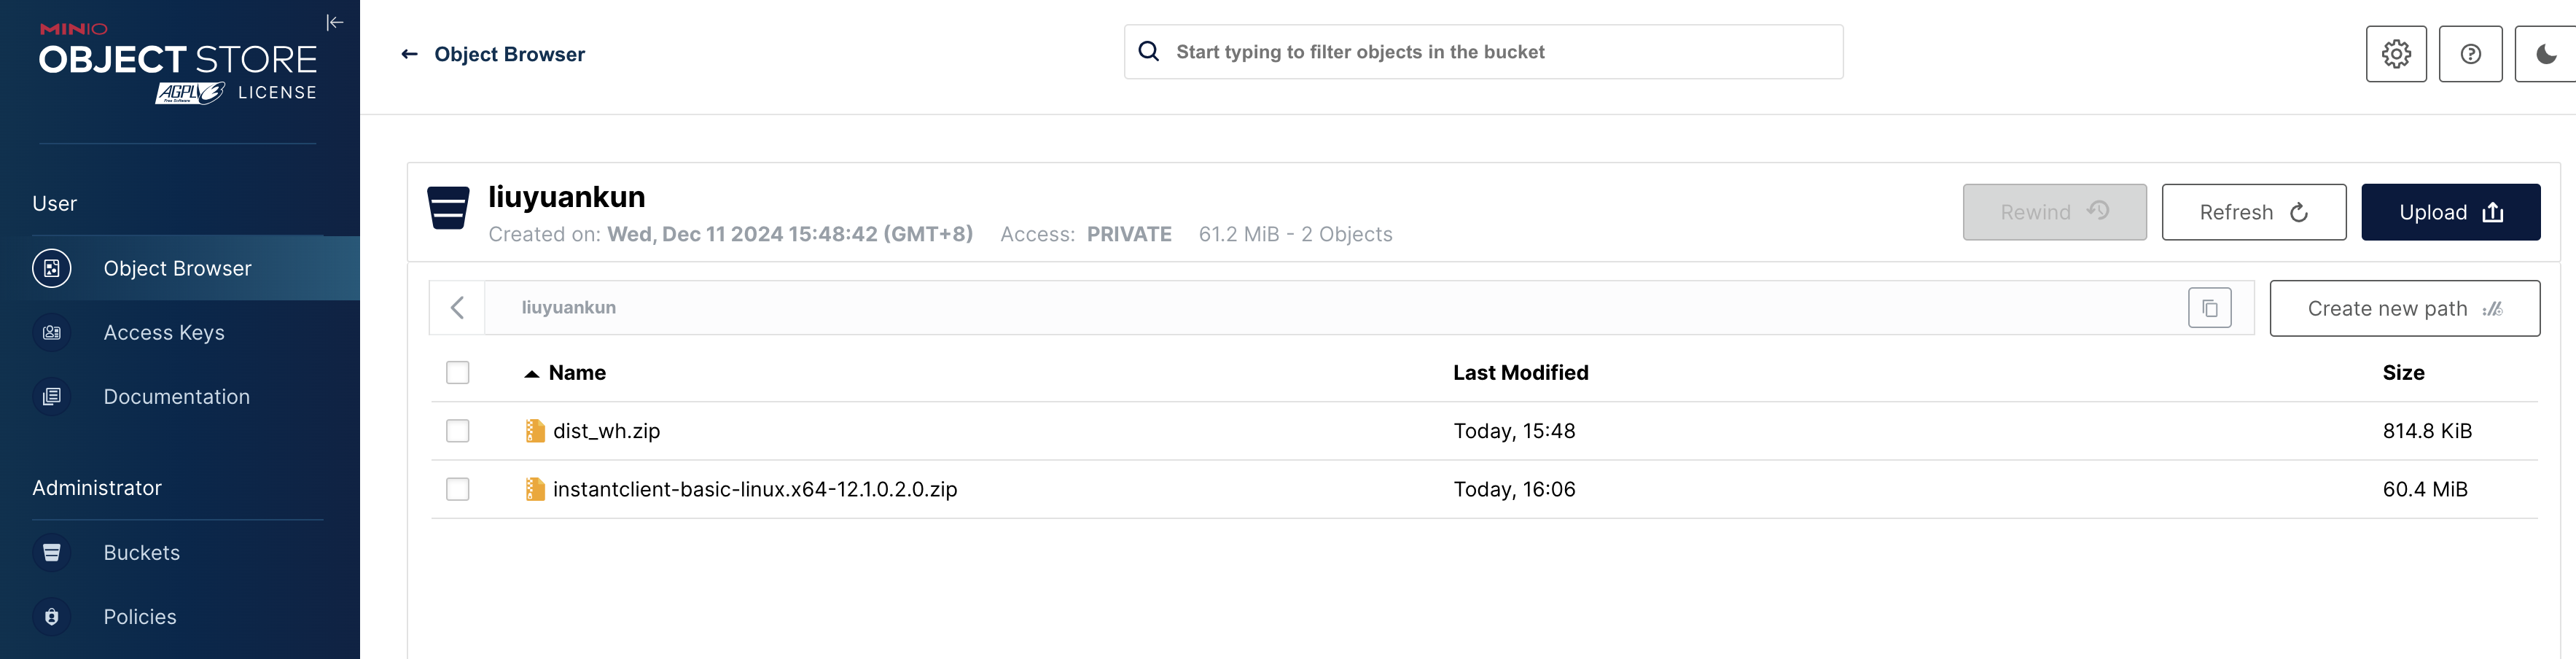The width and height of the screenshot is (2576, 659).
Task: Go back one path level chevron
Action: click(x=457, y=308)
